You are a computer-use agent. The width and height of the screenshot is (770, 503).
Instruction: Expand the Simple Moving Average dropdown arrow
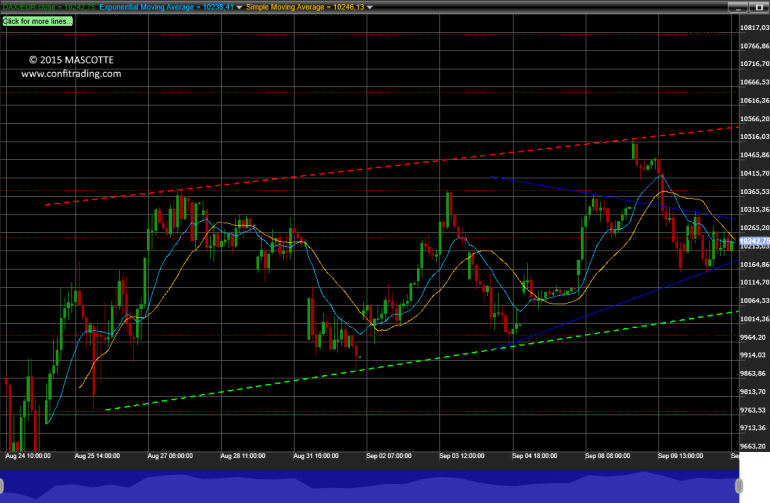tap(370, 7)
